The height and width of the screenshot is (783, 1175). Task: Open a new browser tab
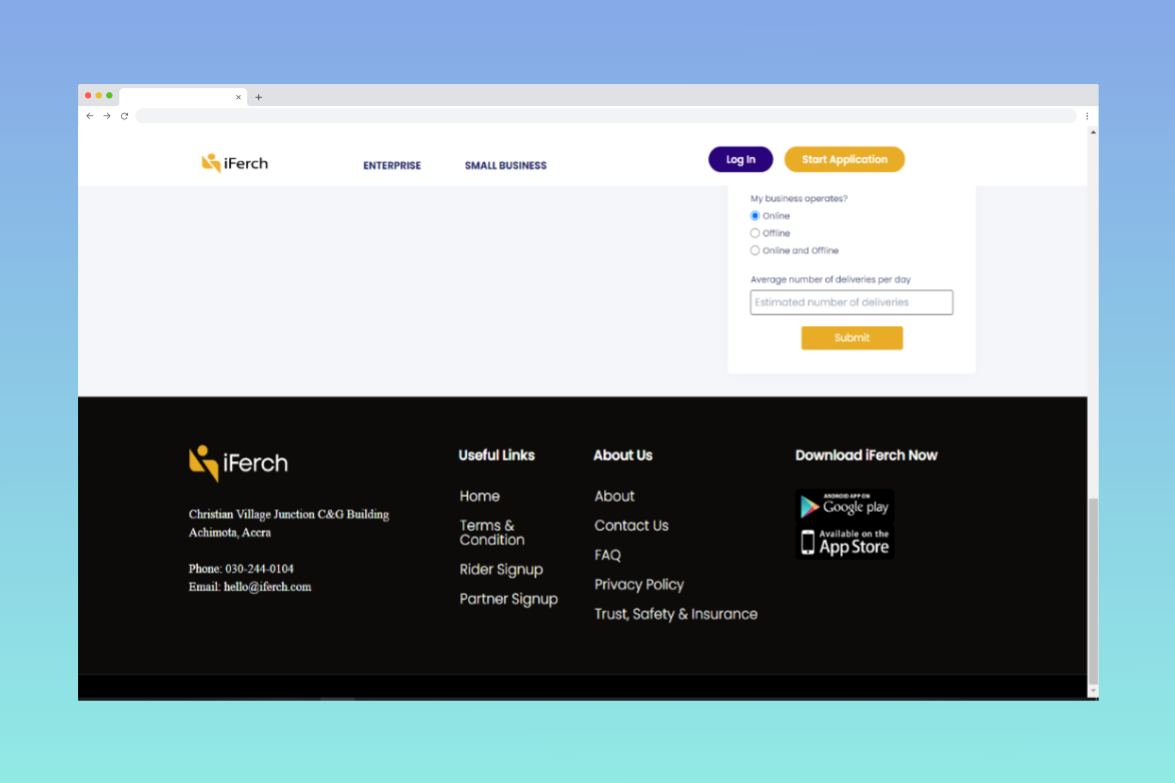(x=258, y=97)
